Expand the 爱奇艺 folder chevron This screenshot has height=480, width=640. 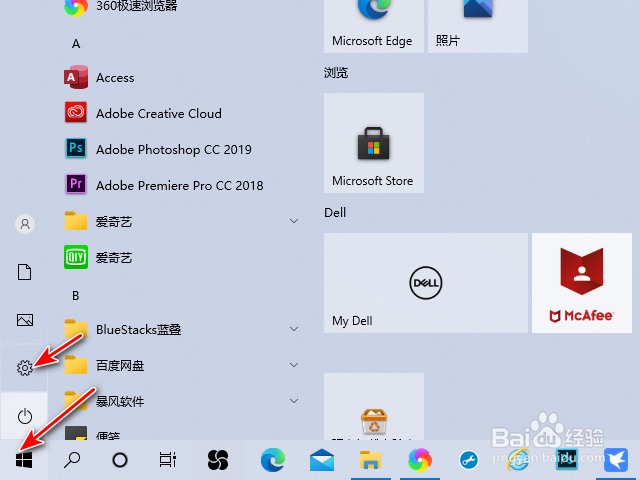tap(294, 221)
